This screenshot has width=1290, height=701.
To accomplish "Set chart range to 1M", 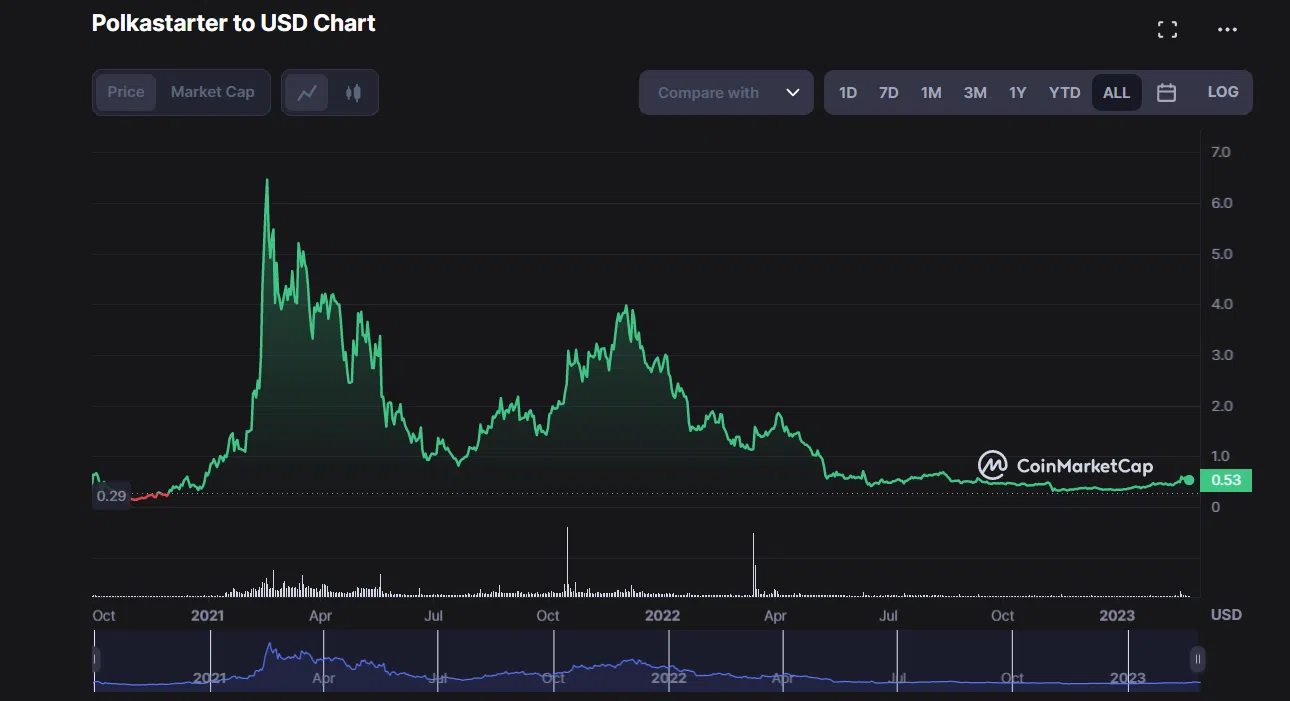I will pos(931,93).
